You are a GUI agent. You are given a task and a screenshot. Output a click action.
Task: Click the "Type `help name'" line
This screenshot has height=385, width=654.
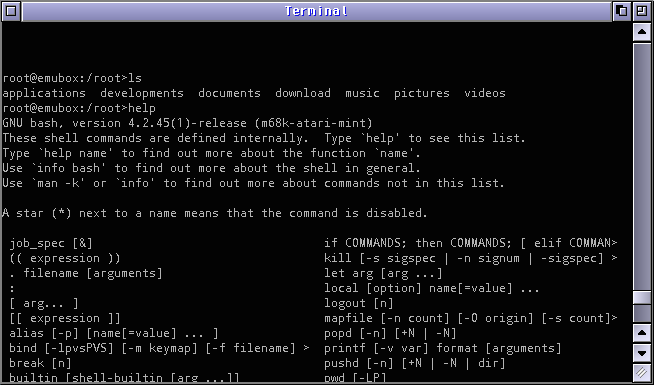pos(211,153)
